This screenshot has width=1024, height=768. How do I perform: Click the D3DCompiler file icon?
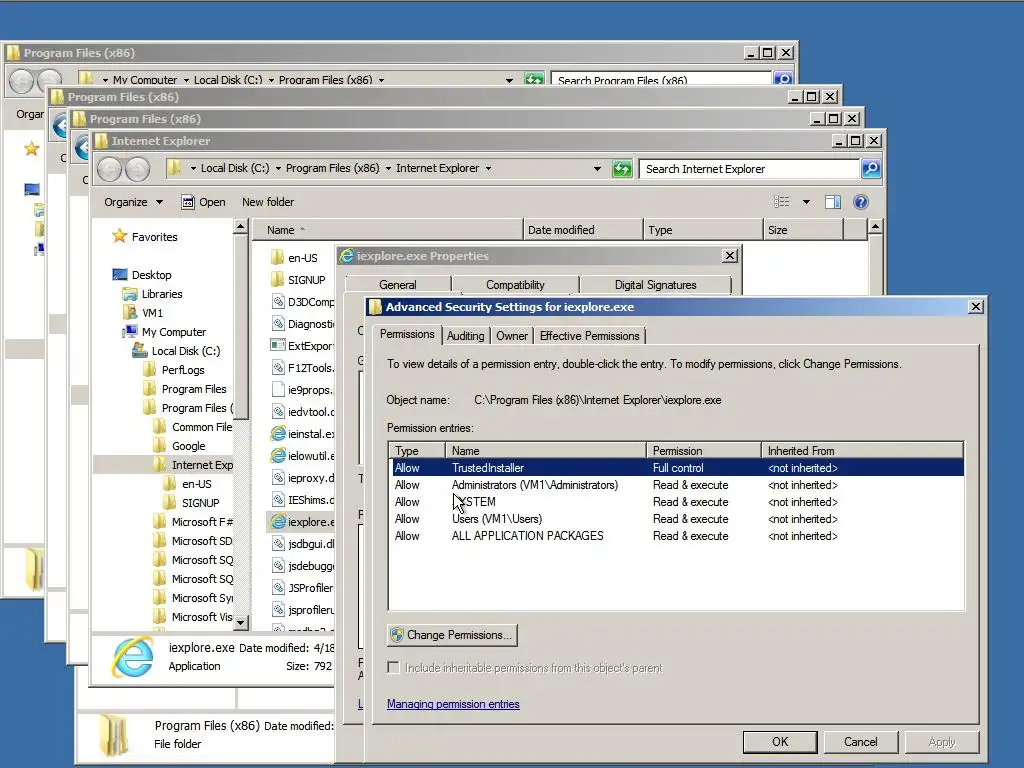(278, 302)
